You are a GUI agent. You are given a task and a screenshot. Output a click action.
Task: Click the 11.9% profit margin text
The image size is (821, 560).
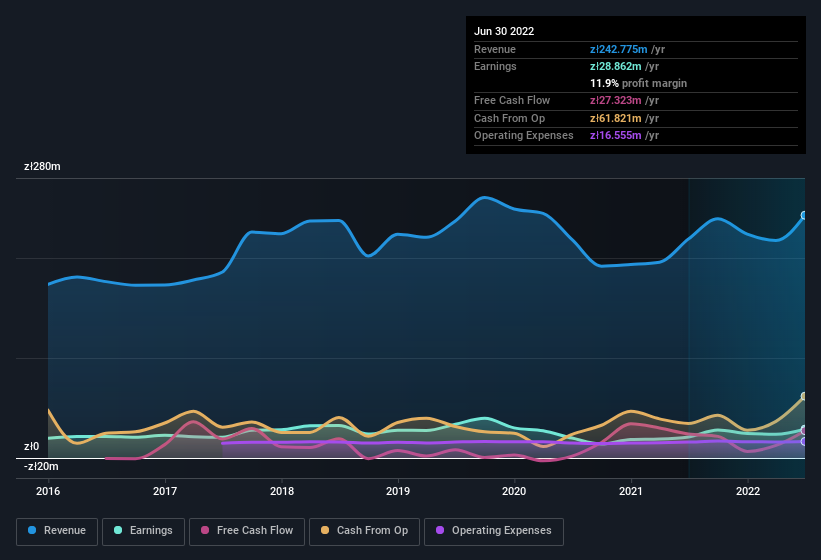(638, 83)
